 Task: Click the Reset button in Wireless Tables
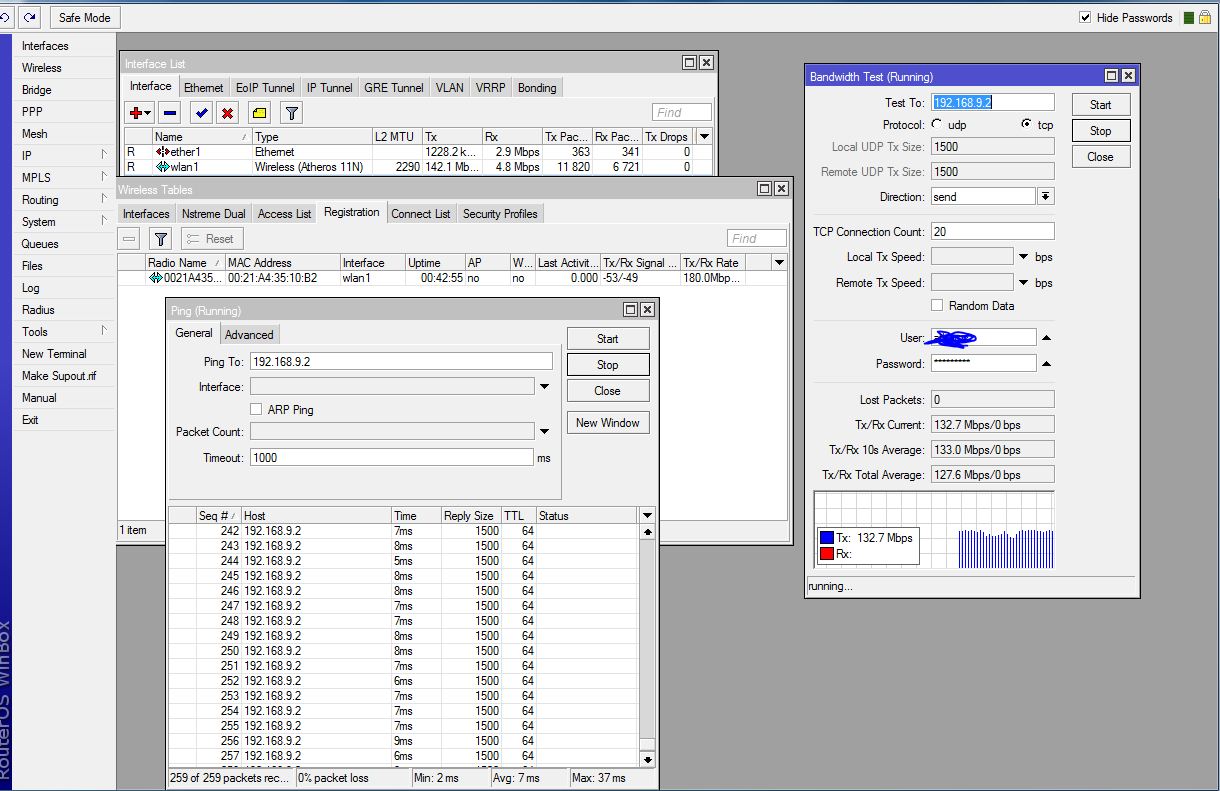tap(212, 239)
